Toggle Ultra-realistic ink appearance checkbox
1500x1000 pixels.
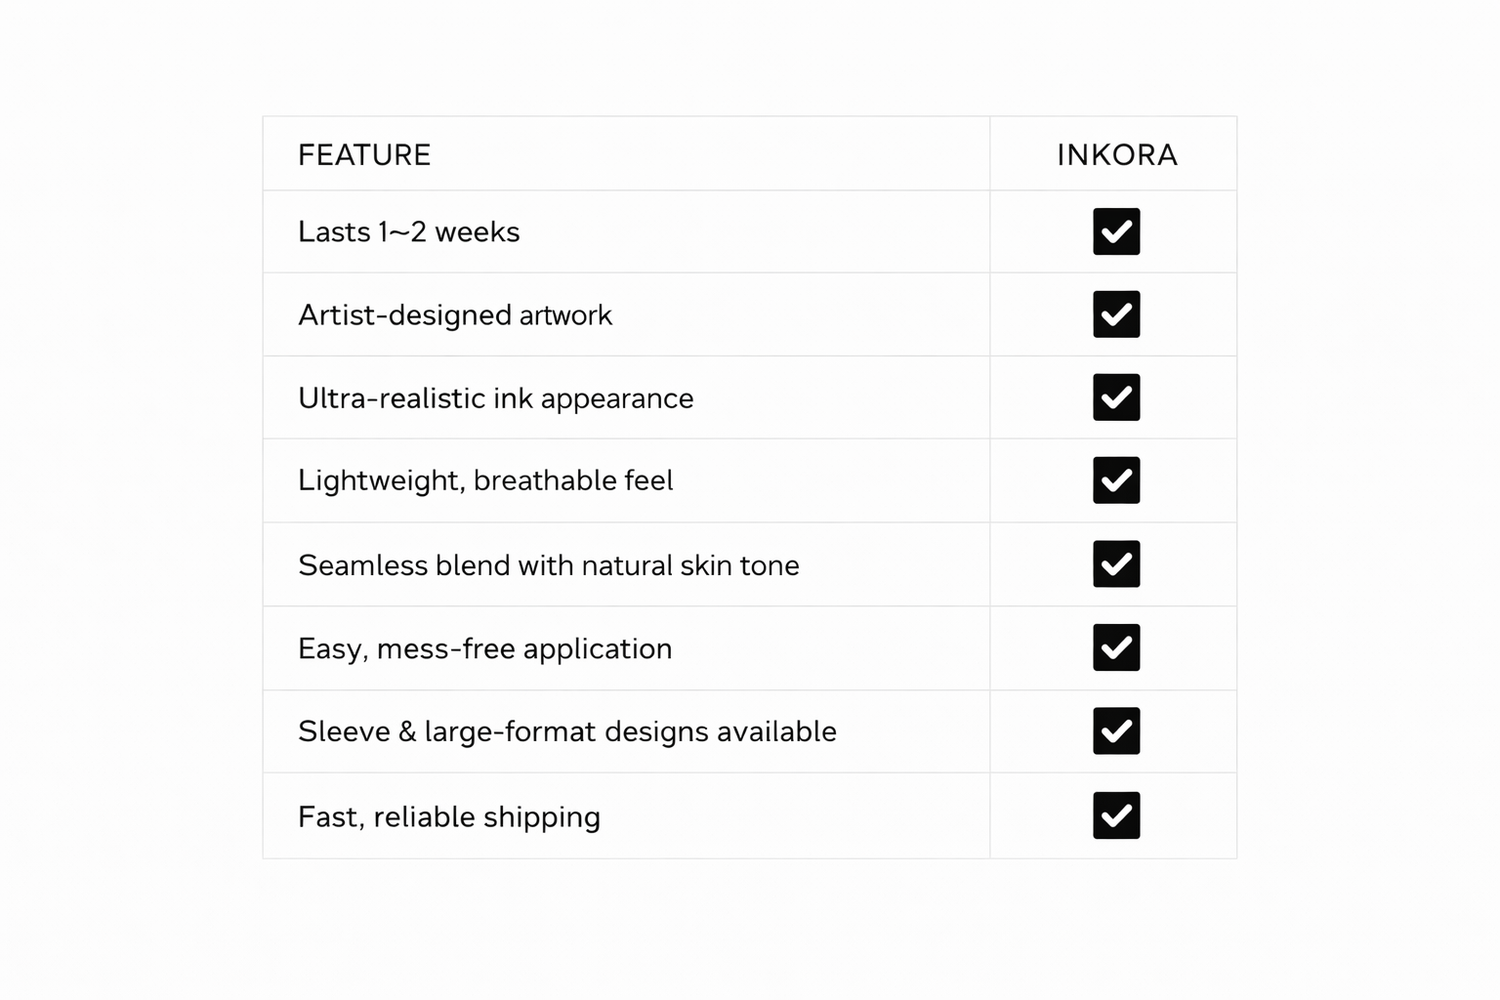point(1116,398)
